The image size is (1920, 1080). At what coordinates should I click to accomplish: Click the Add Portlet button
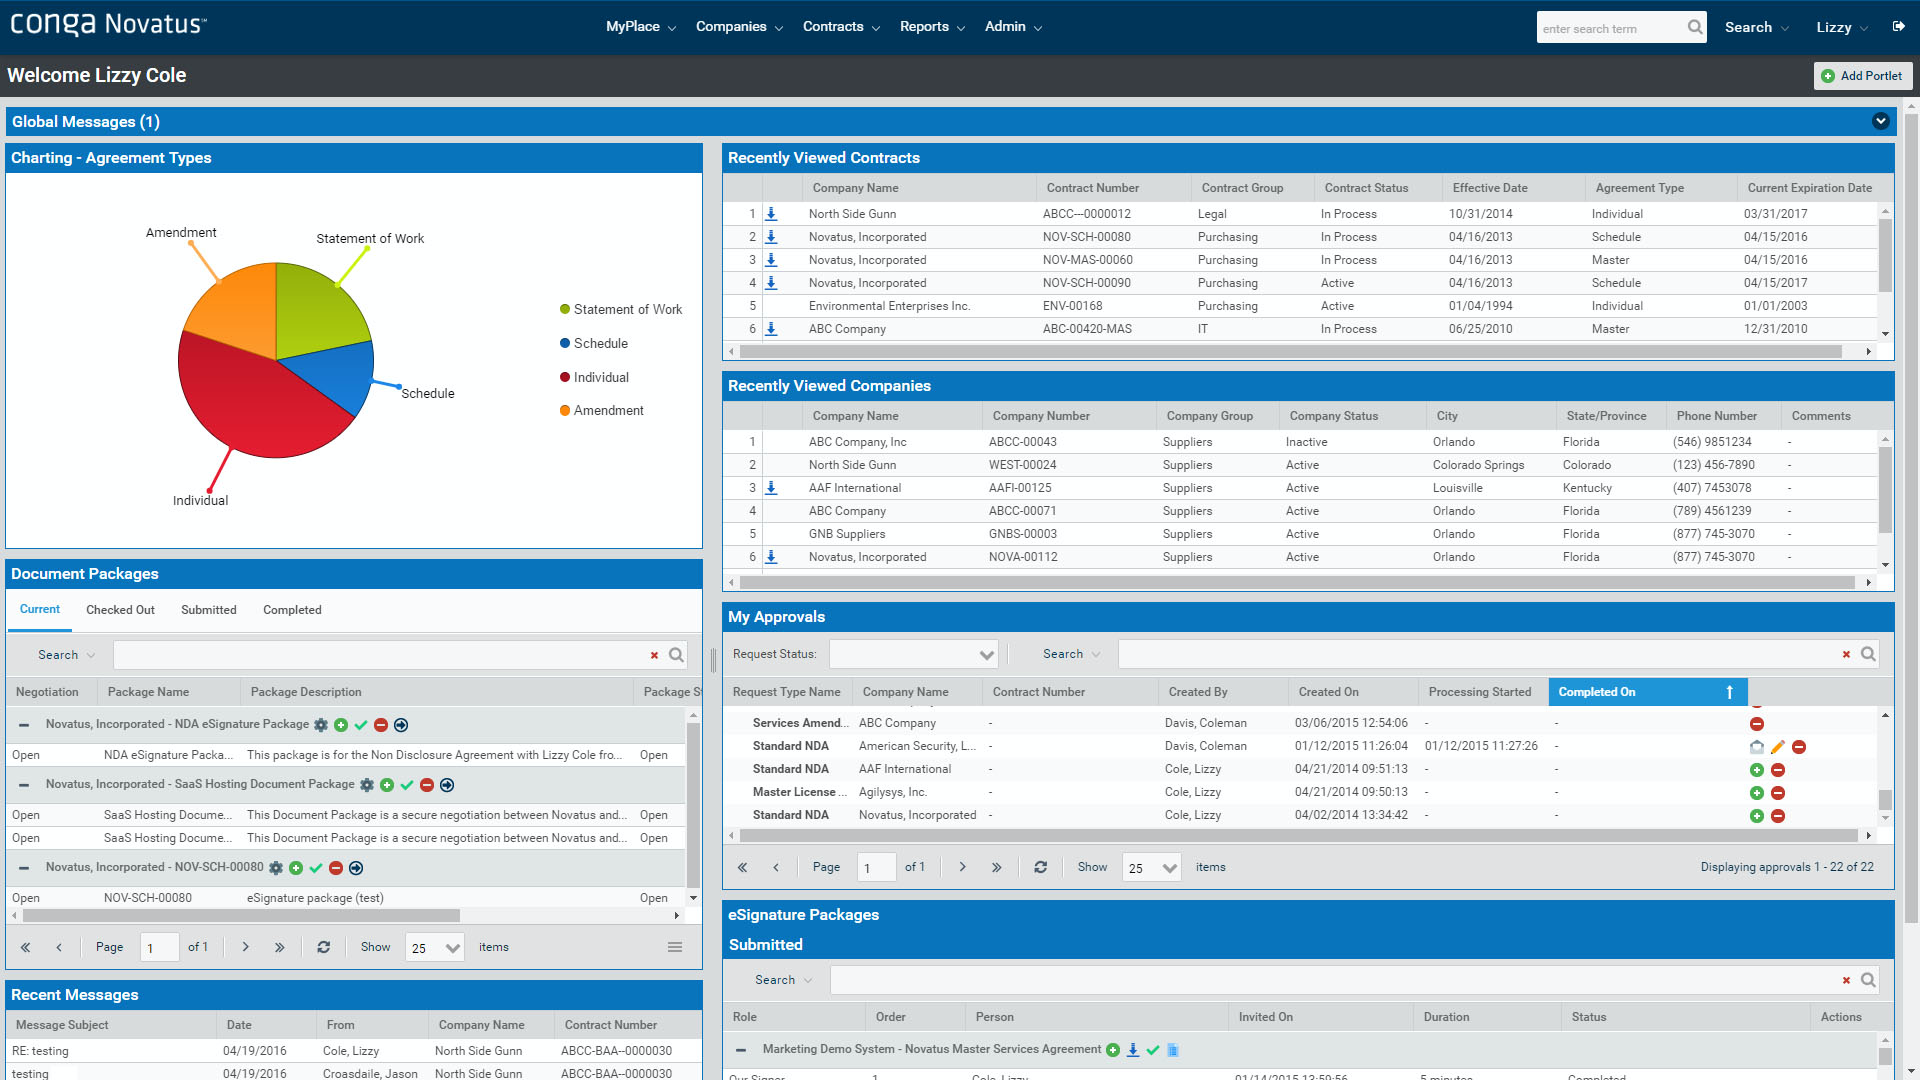1863,76
